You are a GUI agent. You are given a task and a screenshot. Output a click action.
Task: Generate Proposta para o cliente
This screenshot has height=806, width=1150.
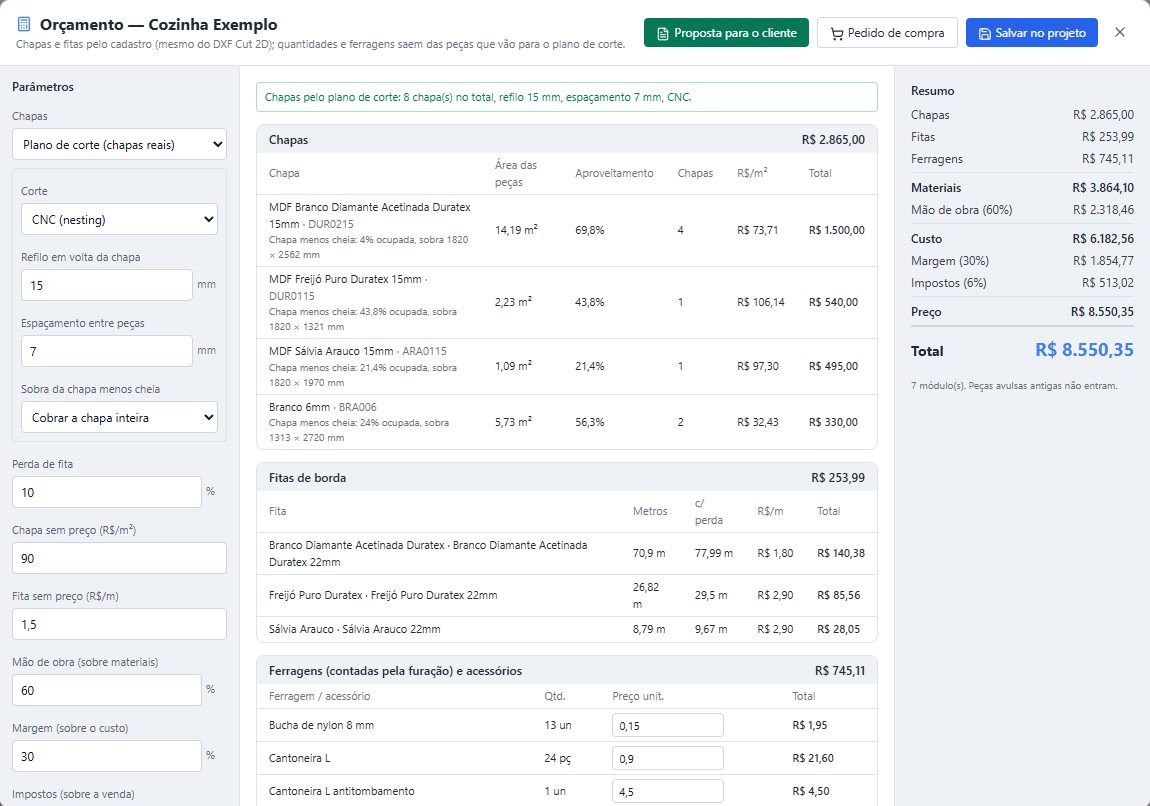pyautogui.click(x=726, y=33)
